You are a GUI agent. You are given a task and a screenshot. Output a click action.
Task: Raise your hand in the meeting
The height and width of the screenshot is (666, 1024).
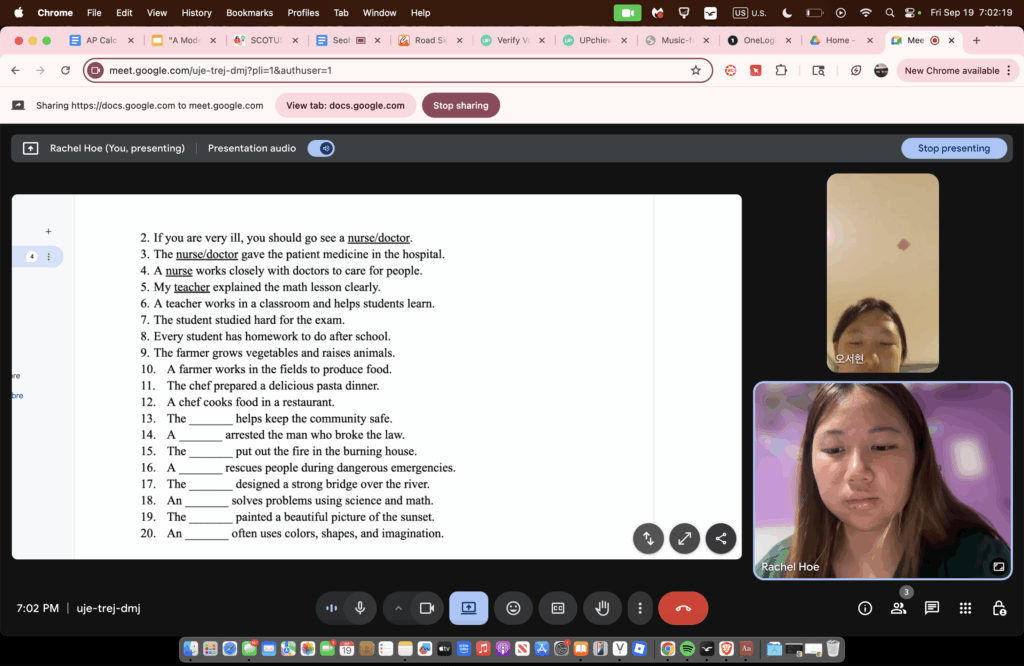click(602, 608)
